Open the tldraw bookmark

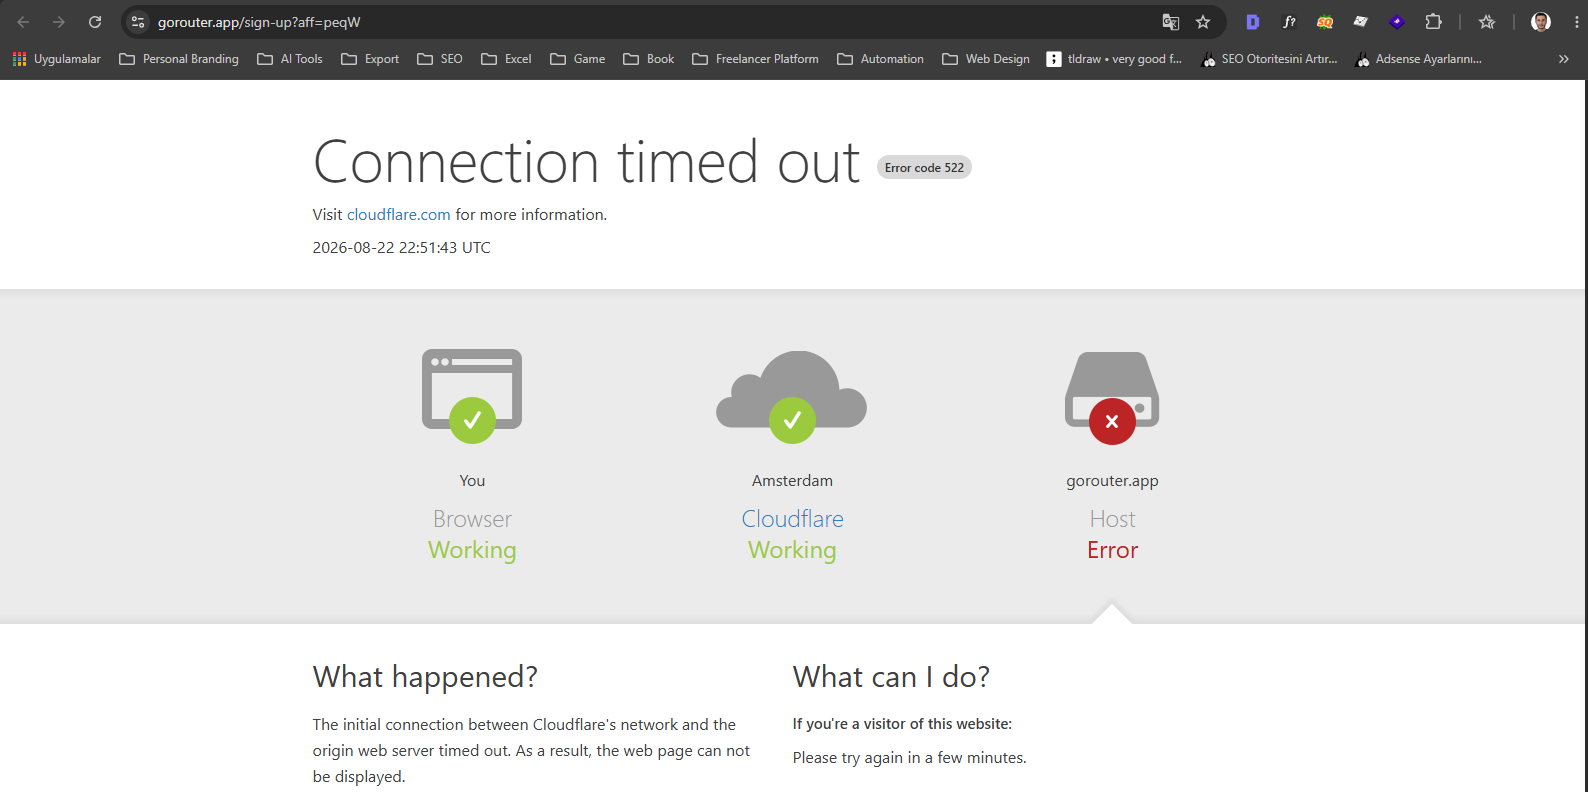(x=1114, y=59)
